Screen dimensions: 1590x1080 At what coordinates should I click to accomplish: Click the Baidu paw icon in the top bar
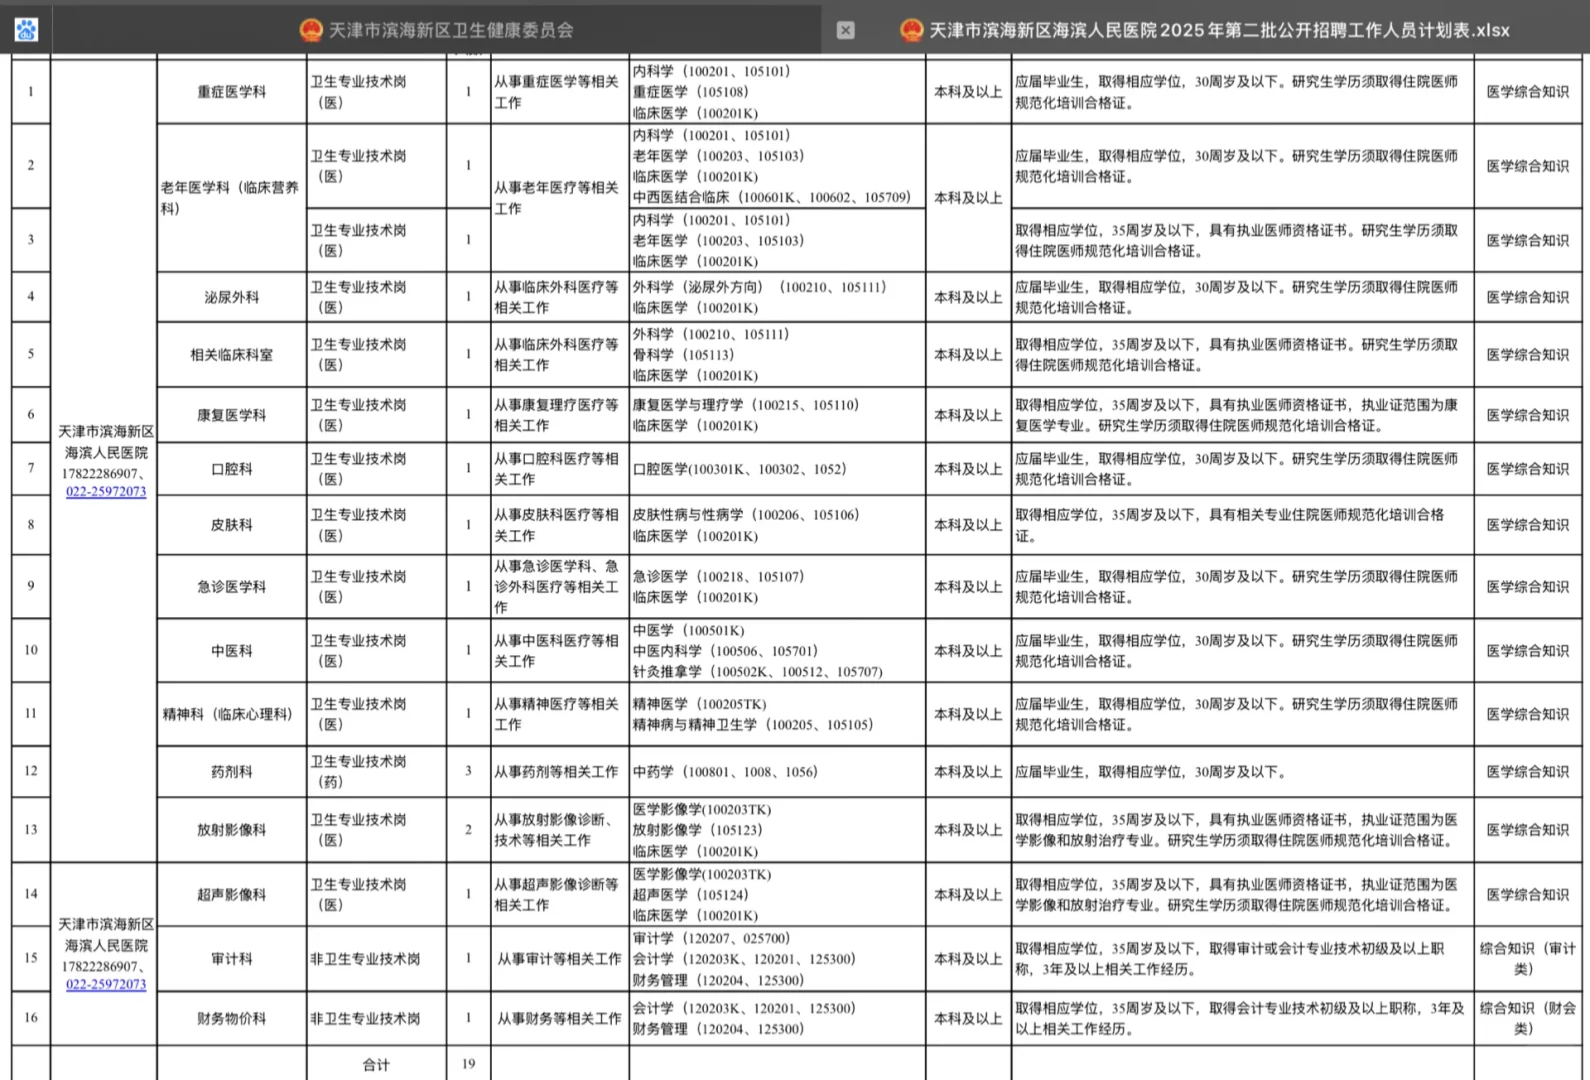tap(26, 30)
